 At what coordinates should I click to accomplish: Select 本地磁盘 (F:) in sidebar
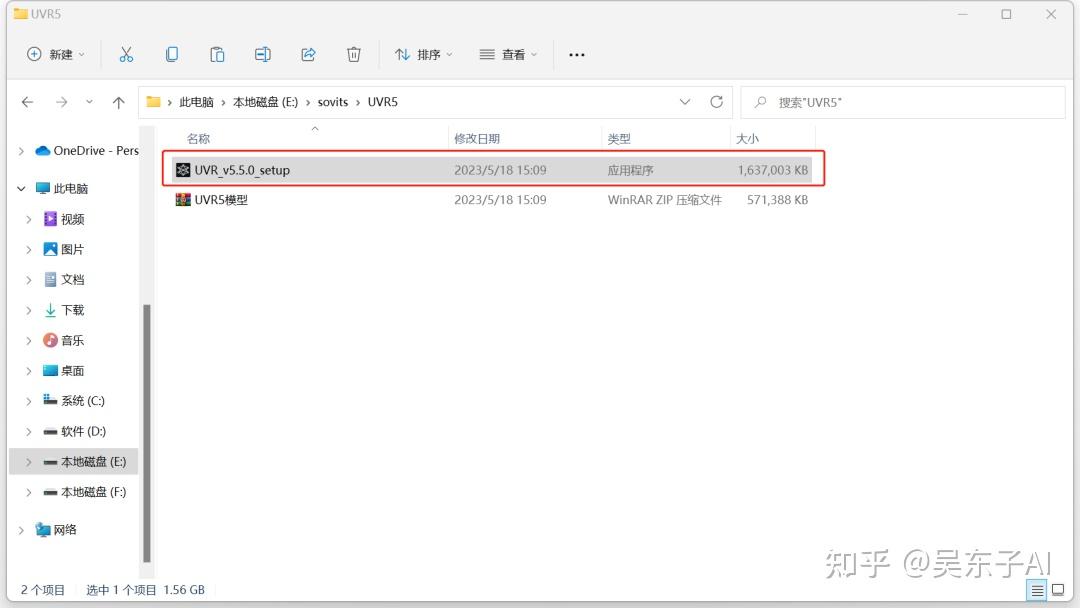click(x=85, y=492)
